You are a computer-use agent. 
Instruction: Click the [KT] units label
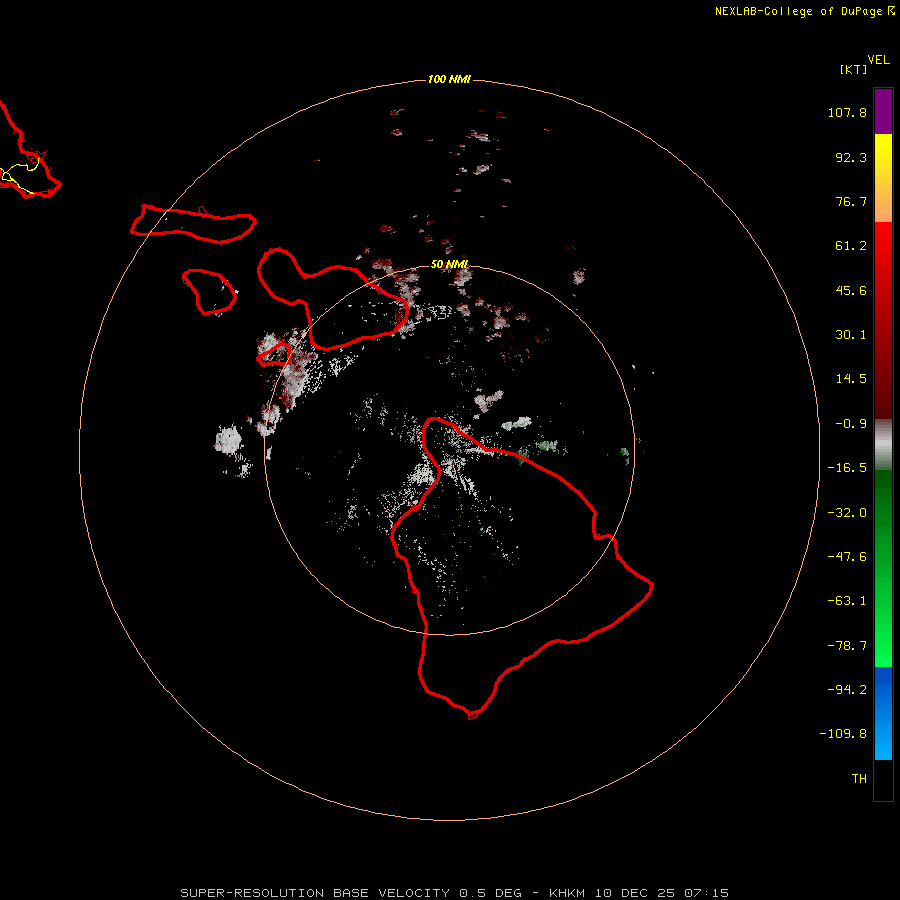[853, 69]
